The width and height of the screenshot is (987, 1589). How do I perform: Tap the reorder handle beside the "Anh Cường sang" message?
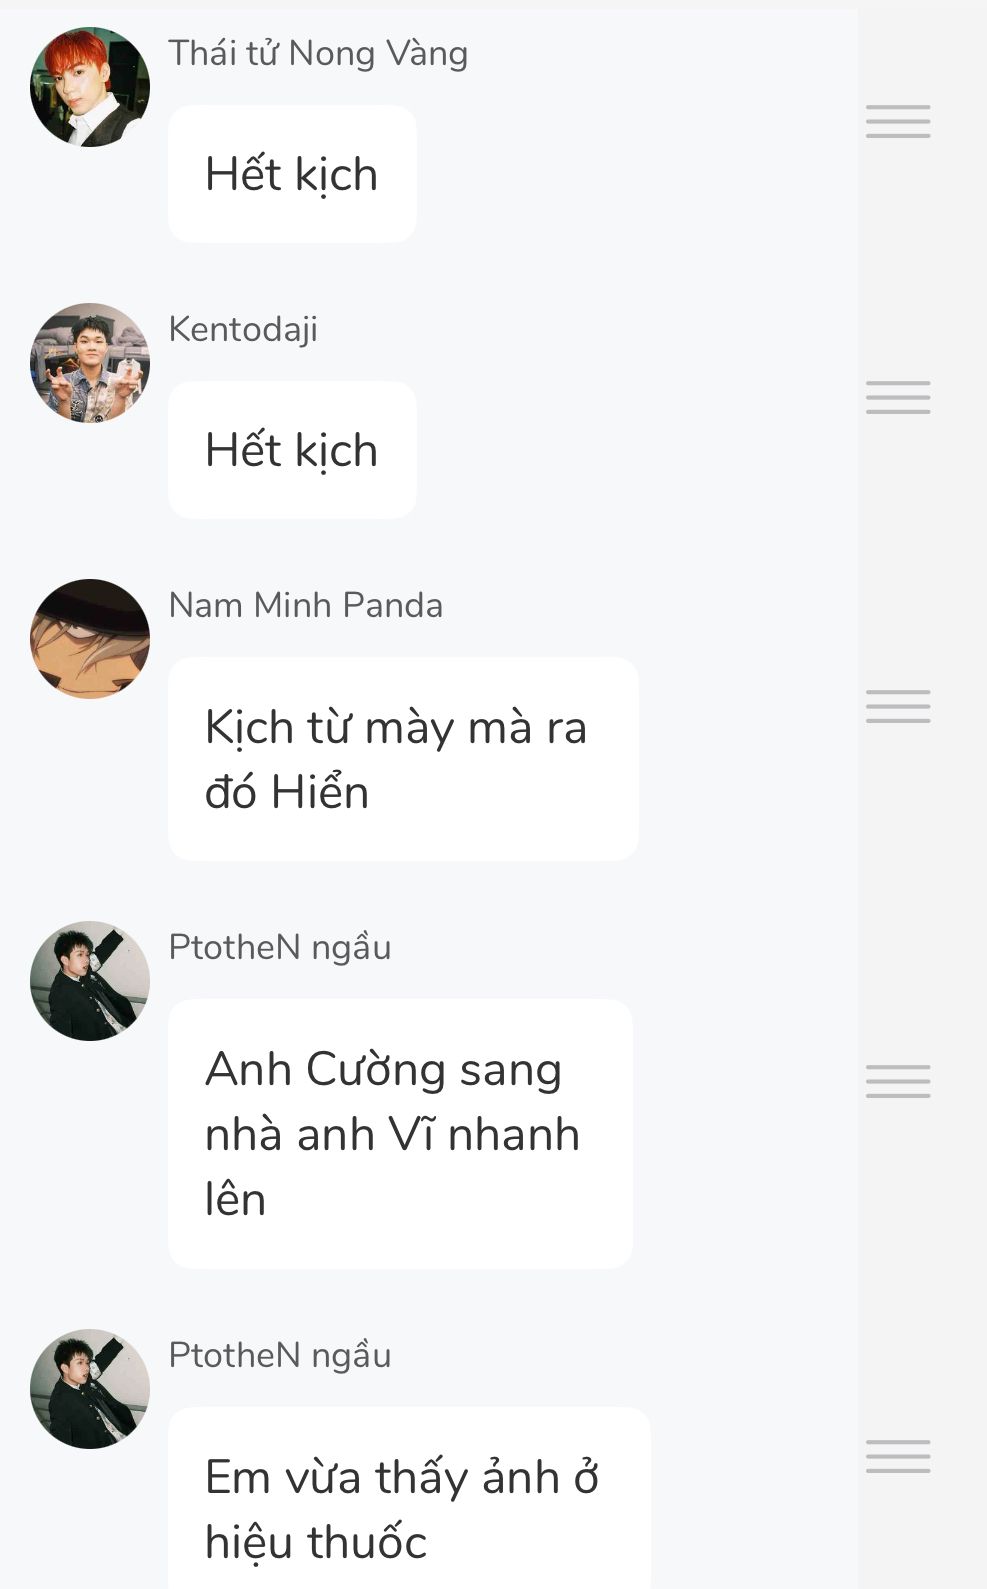898,1081
